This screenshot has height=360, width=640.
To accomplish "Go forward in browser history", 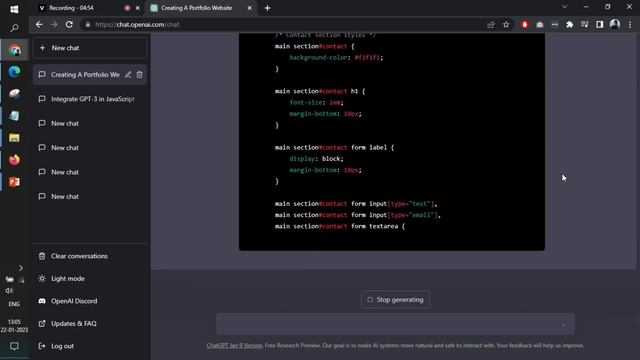I will click(x=54, y=24).
